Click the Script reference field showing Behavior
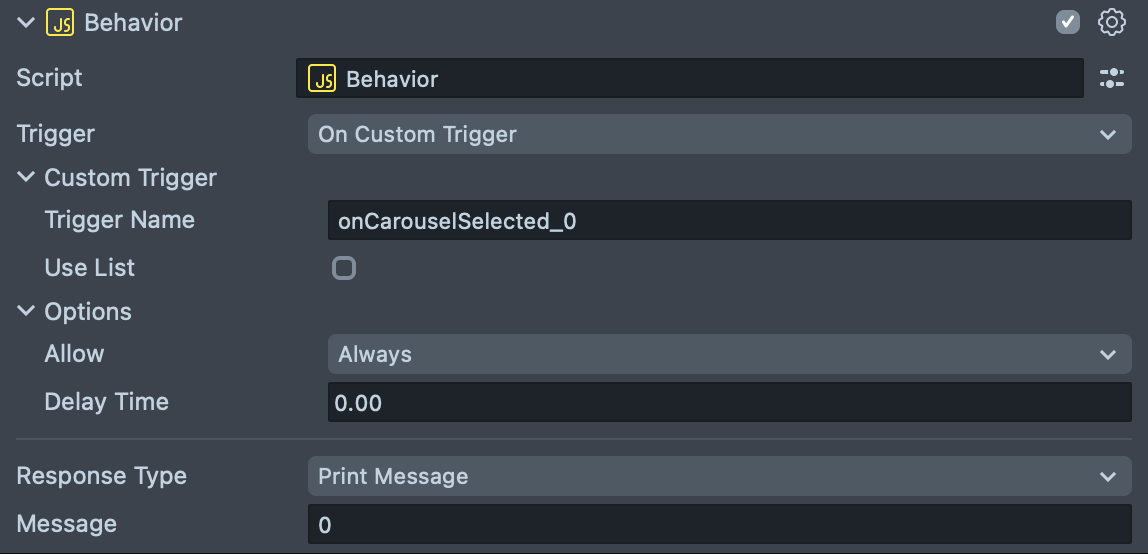This screenshot has height=554, width=1148. point(700,79)
